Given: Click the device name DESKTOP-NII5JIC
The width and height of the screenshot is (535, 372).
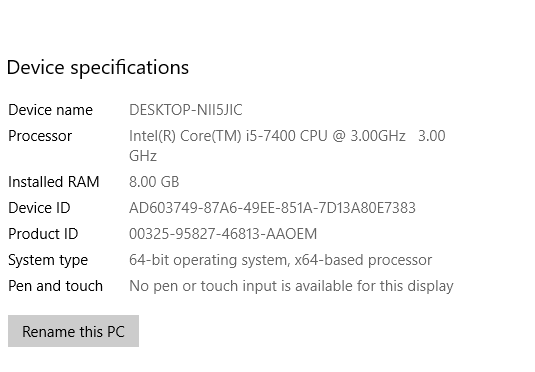Looking at the screenshot, I should tap(186, 110).
